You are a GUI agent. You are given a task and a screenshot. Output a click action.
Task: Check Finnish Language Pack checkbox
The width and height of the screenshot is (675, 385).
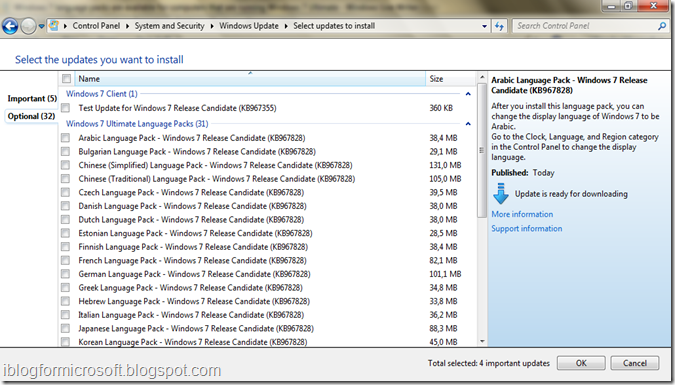65,246
